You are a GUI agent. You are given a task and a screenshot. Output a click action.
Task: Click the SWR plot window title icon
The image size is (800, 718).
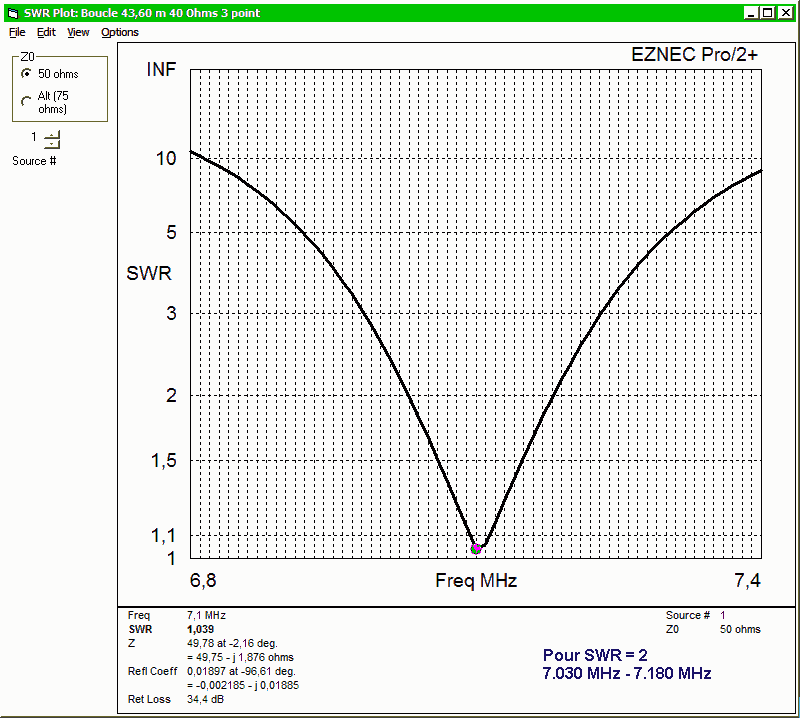(x=13, y=13)
